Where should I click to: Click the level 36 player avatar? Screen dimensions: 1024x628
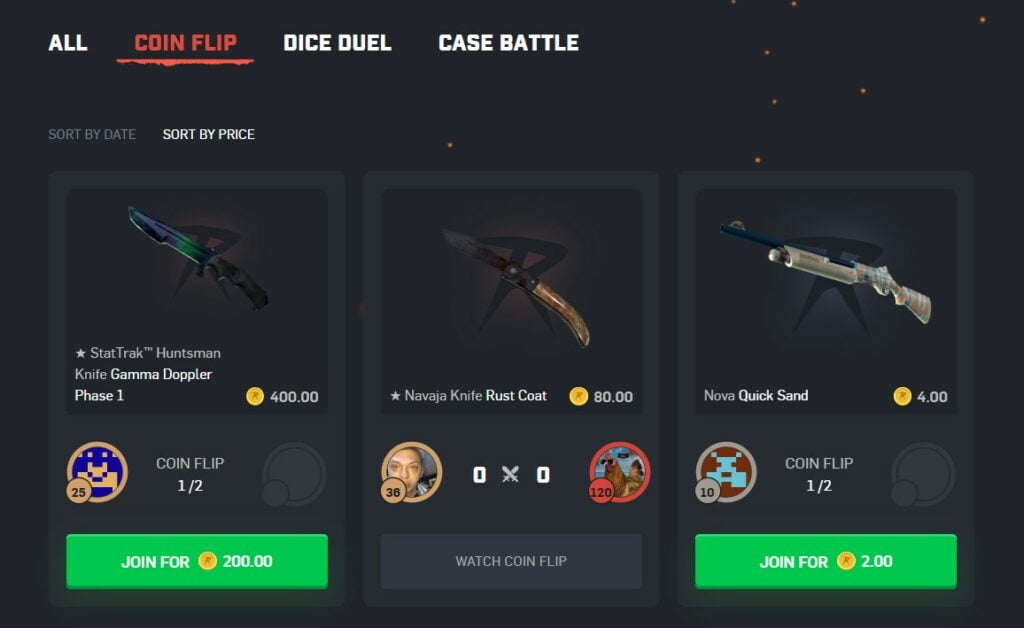[412, 472]
